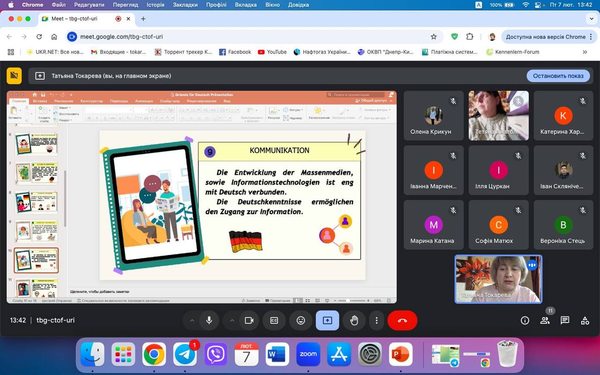The image size is (600, 375).
Task: Select Софія Матюх participant tile
Action: pyautogui.click(x=498, y=225)
